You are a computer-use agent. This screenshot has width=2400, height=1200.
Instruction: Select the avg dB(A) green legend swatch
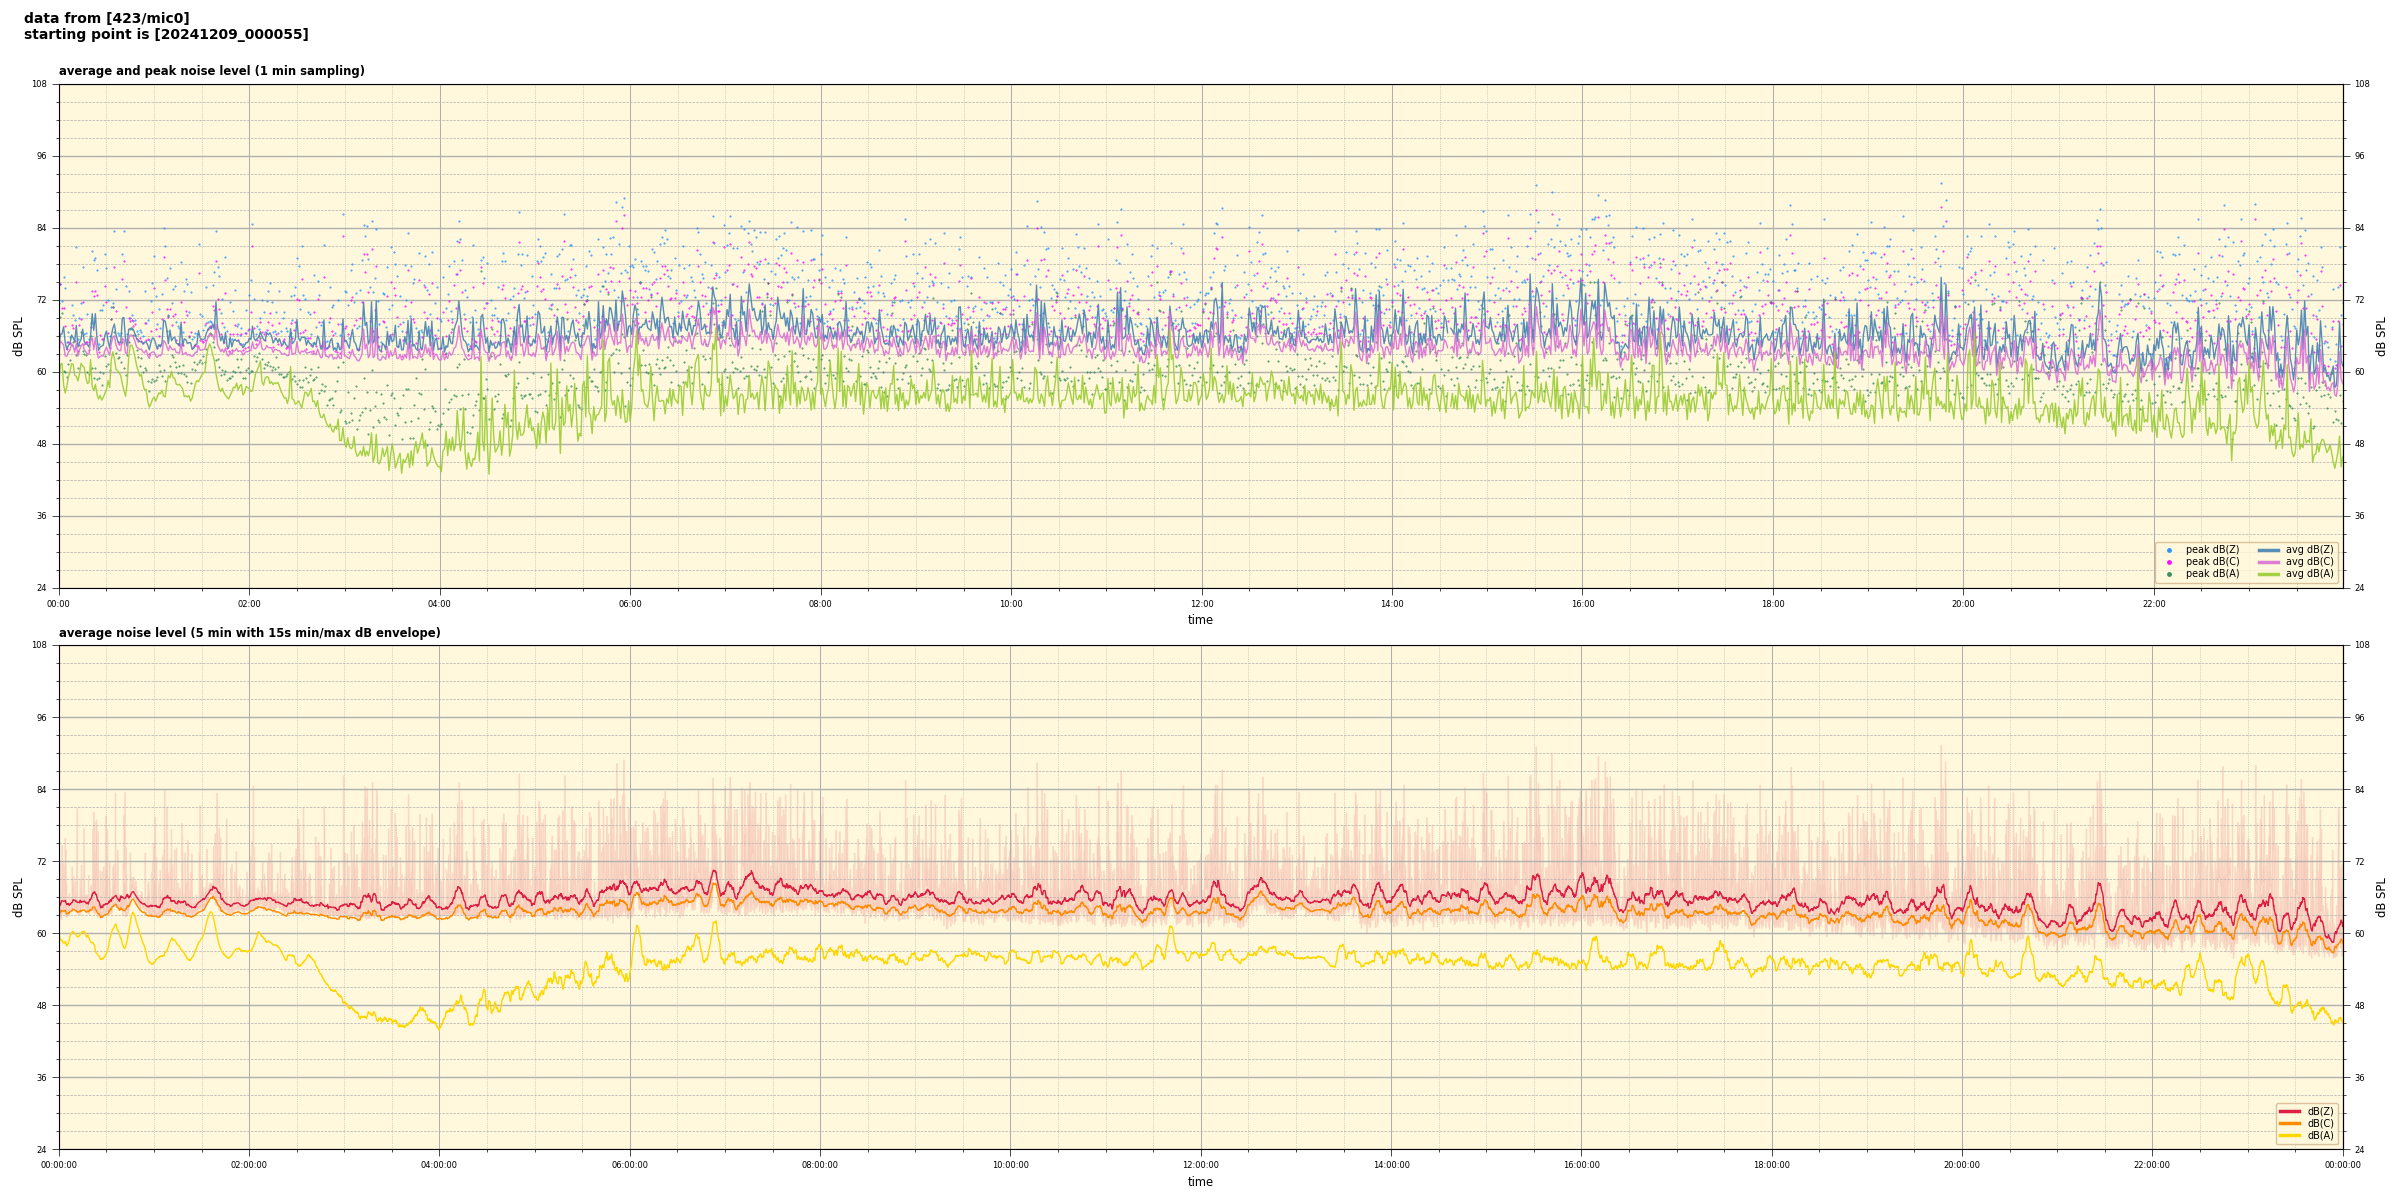coord(2268,574)
